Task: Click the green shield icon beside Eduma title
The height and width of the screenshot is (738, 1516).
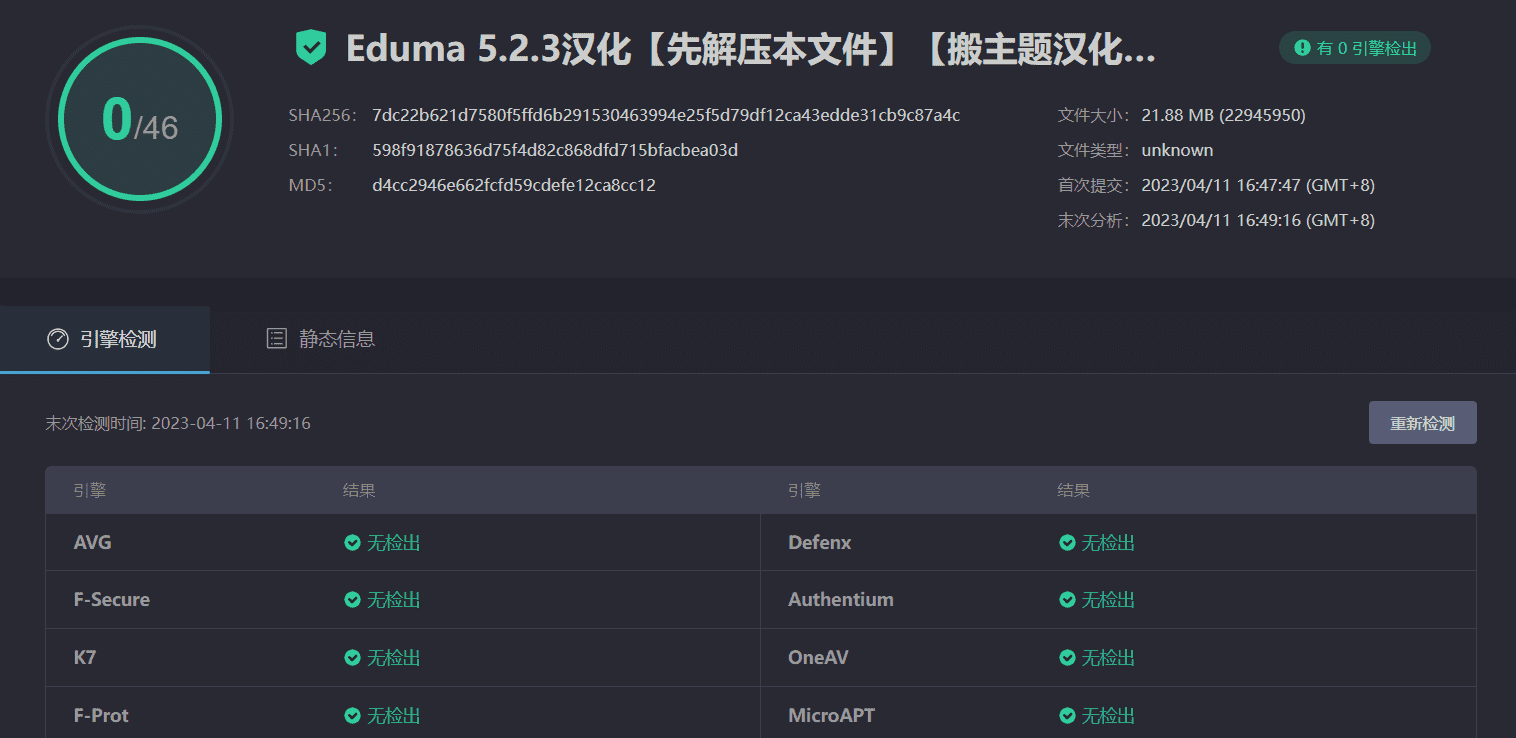Action: (x=311, y=47)
